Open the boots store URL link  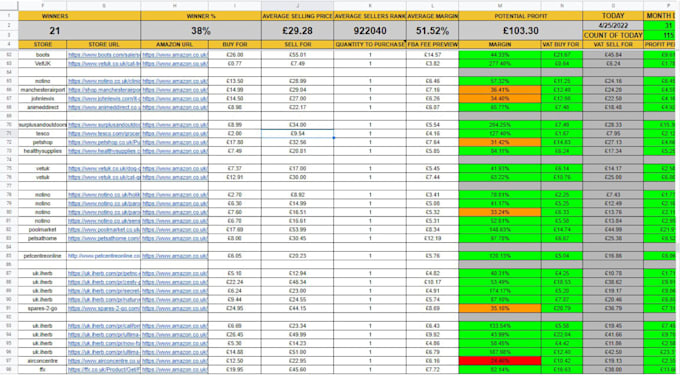tap(104, 55)
